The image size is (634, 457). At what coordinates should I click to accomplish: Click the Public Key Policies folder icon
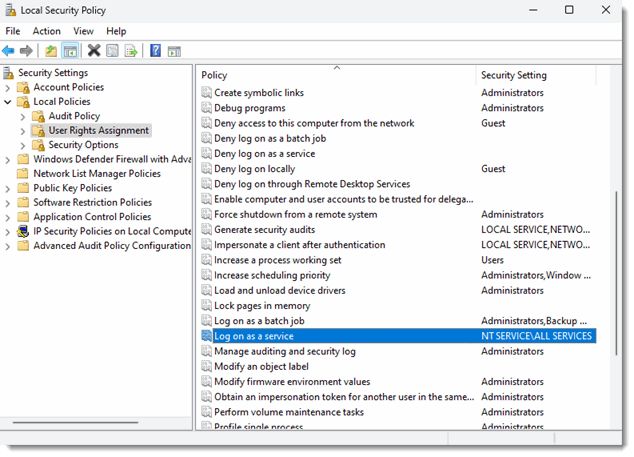tap(23, 188)
